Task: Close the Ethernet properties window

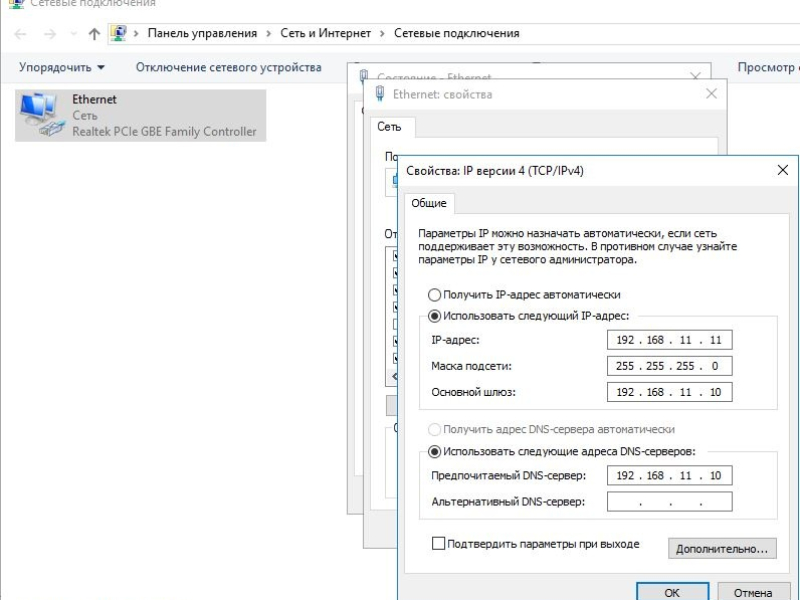Action: tap(711, 93)
